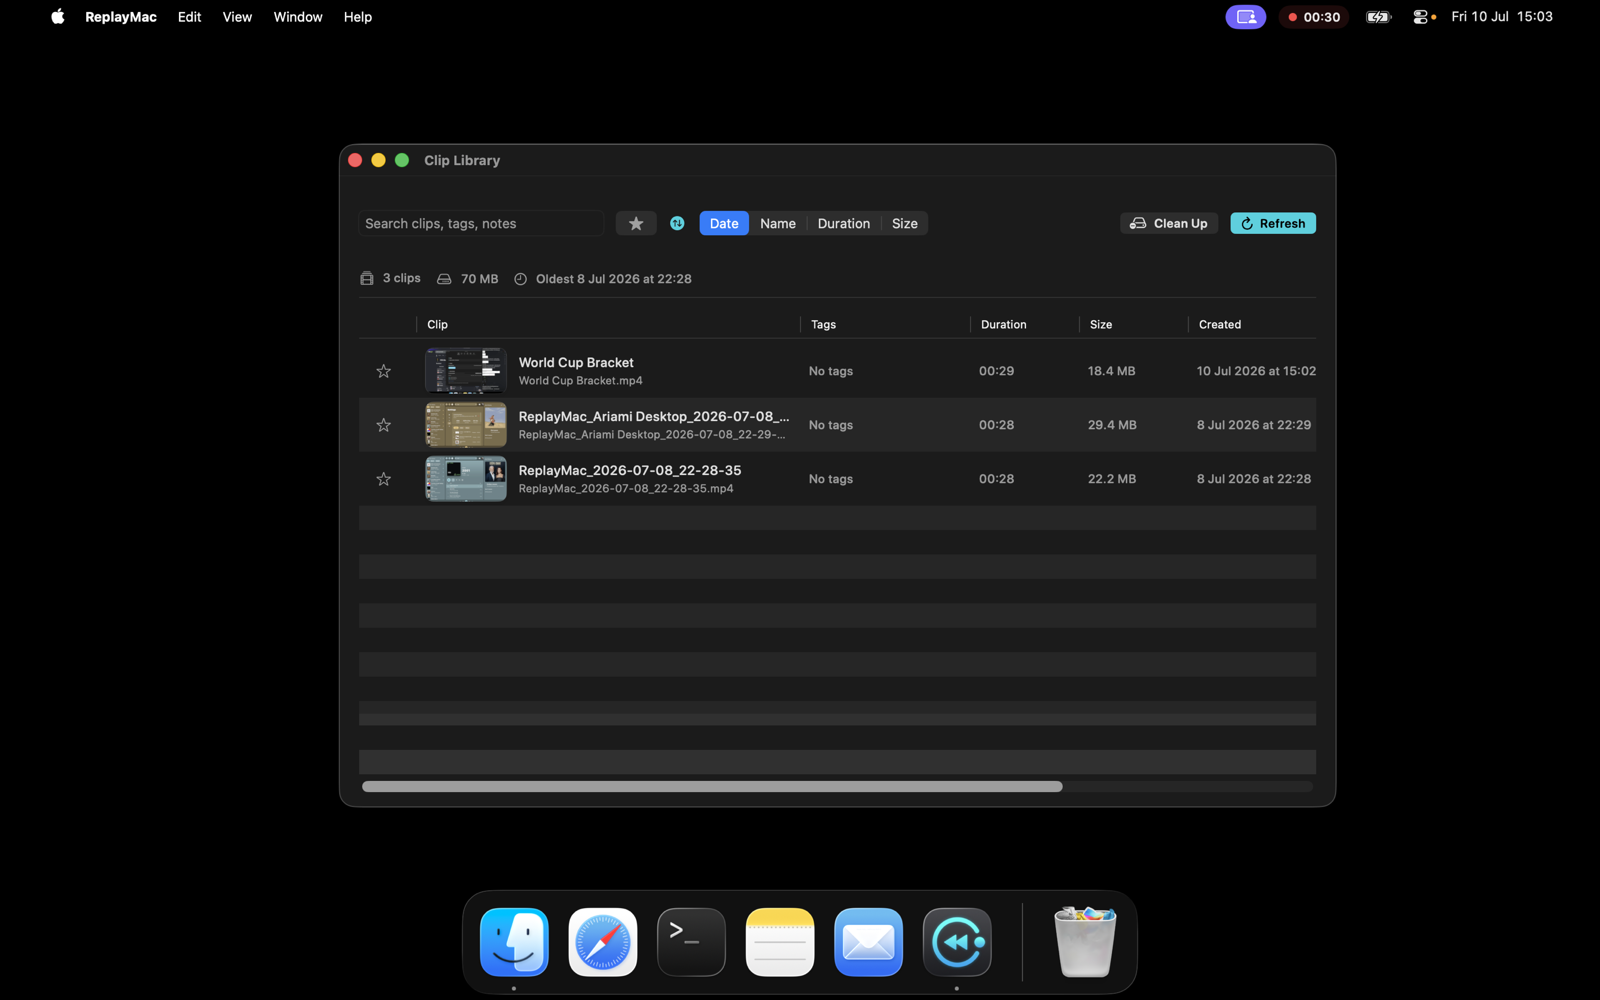This screenshot has height=1000, width=1600.
Task: Launch Safari from the Dock
Action: 603,942
